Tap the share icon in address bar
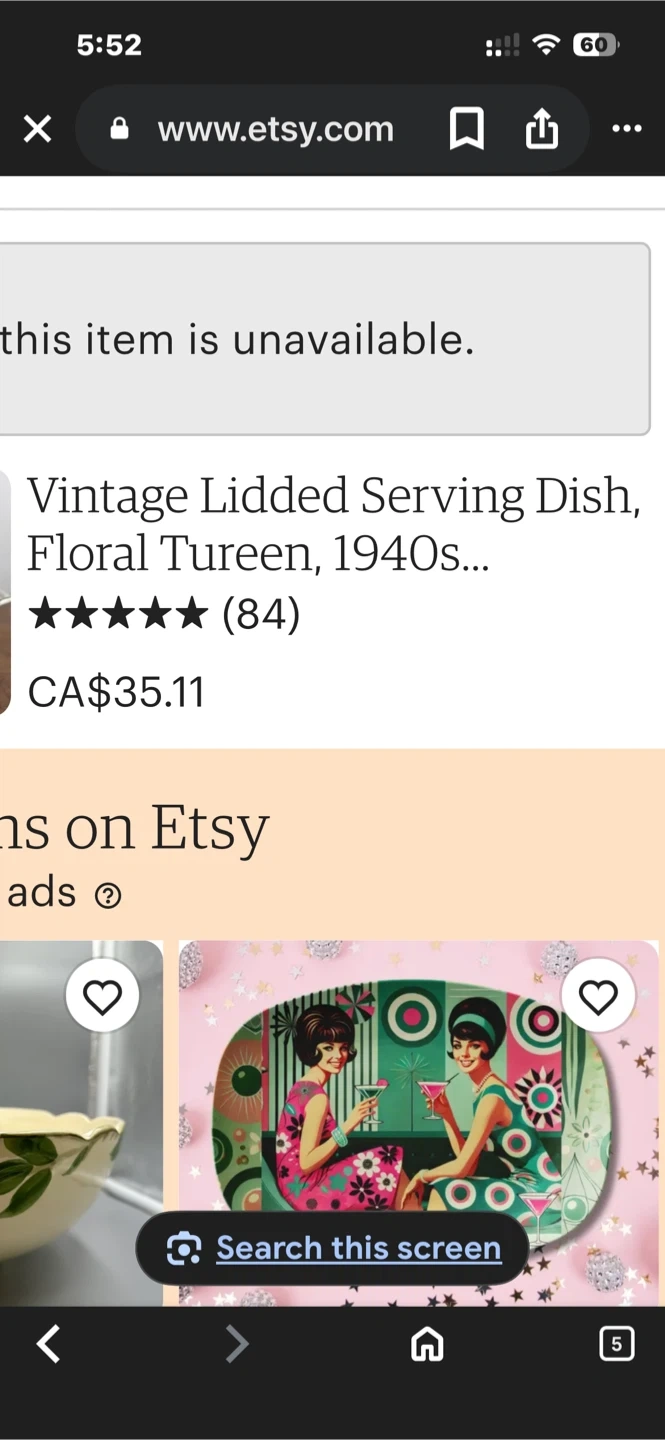665x1440 pixels. click(541, 129)
